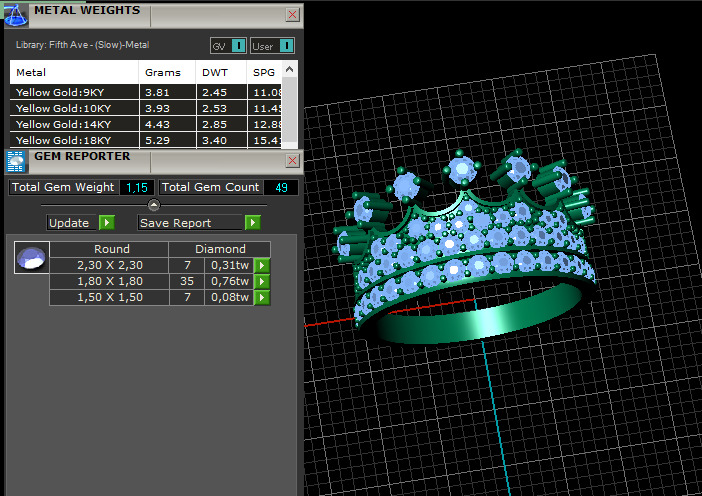The width and height of the screenshot is (702, 496).
Task: Click the DWT column header
Action: [x=221, y=73]
